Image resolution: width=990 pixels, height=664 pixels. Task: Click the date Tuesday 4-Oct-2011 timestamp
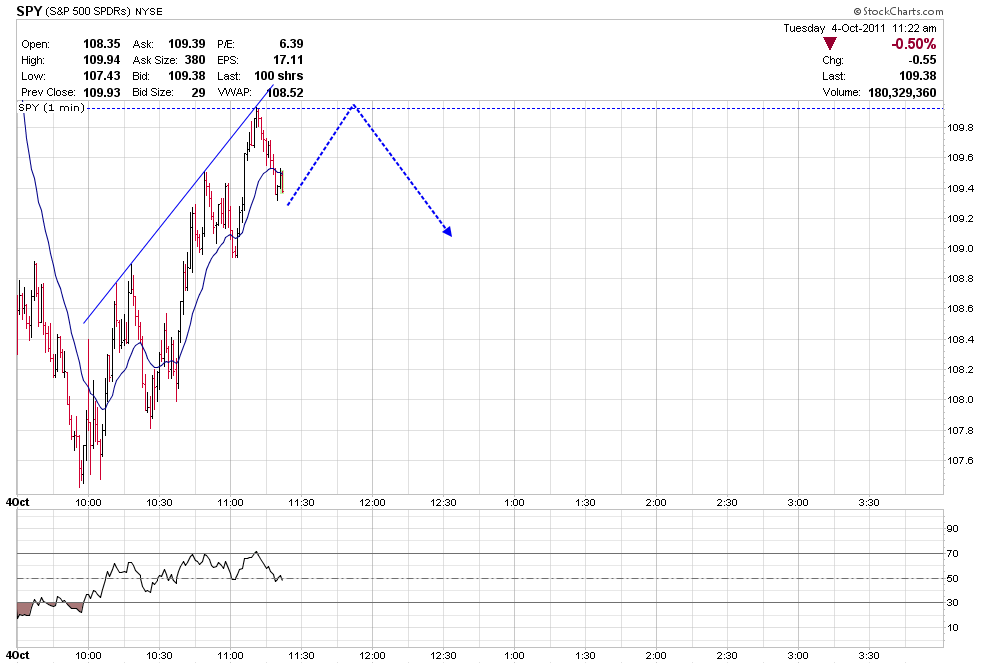click(860, 28)
